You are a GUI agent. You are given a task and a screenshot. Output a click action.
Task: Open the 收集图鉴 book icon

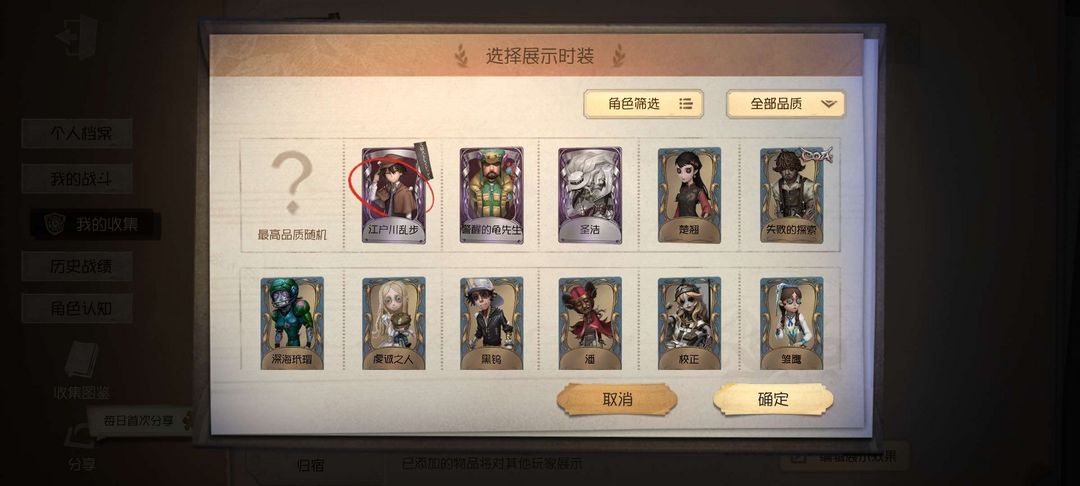point(82,370)
